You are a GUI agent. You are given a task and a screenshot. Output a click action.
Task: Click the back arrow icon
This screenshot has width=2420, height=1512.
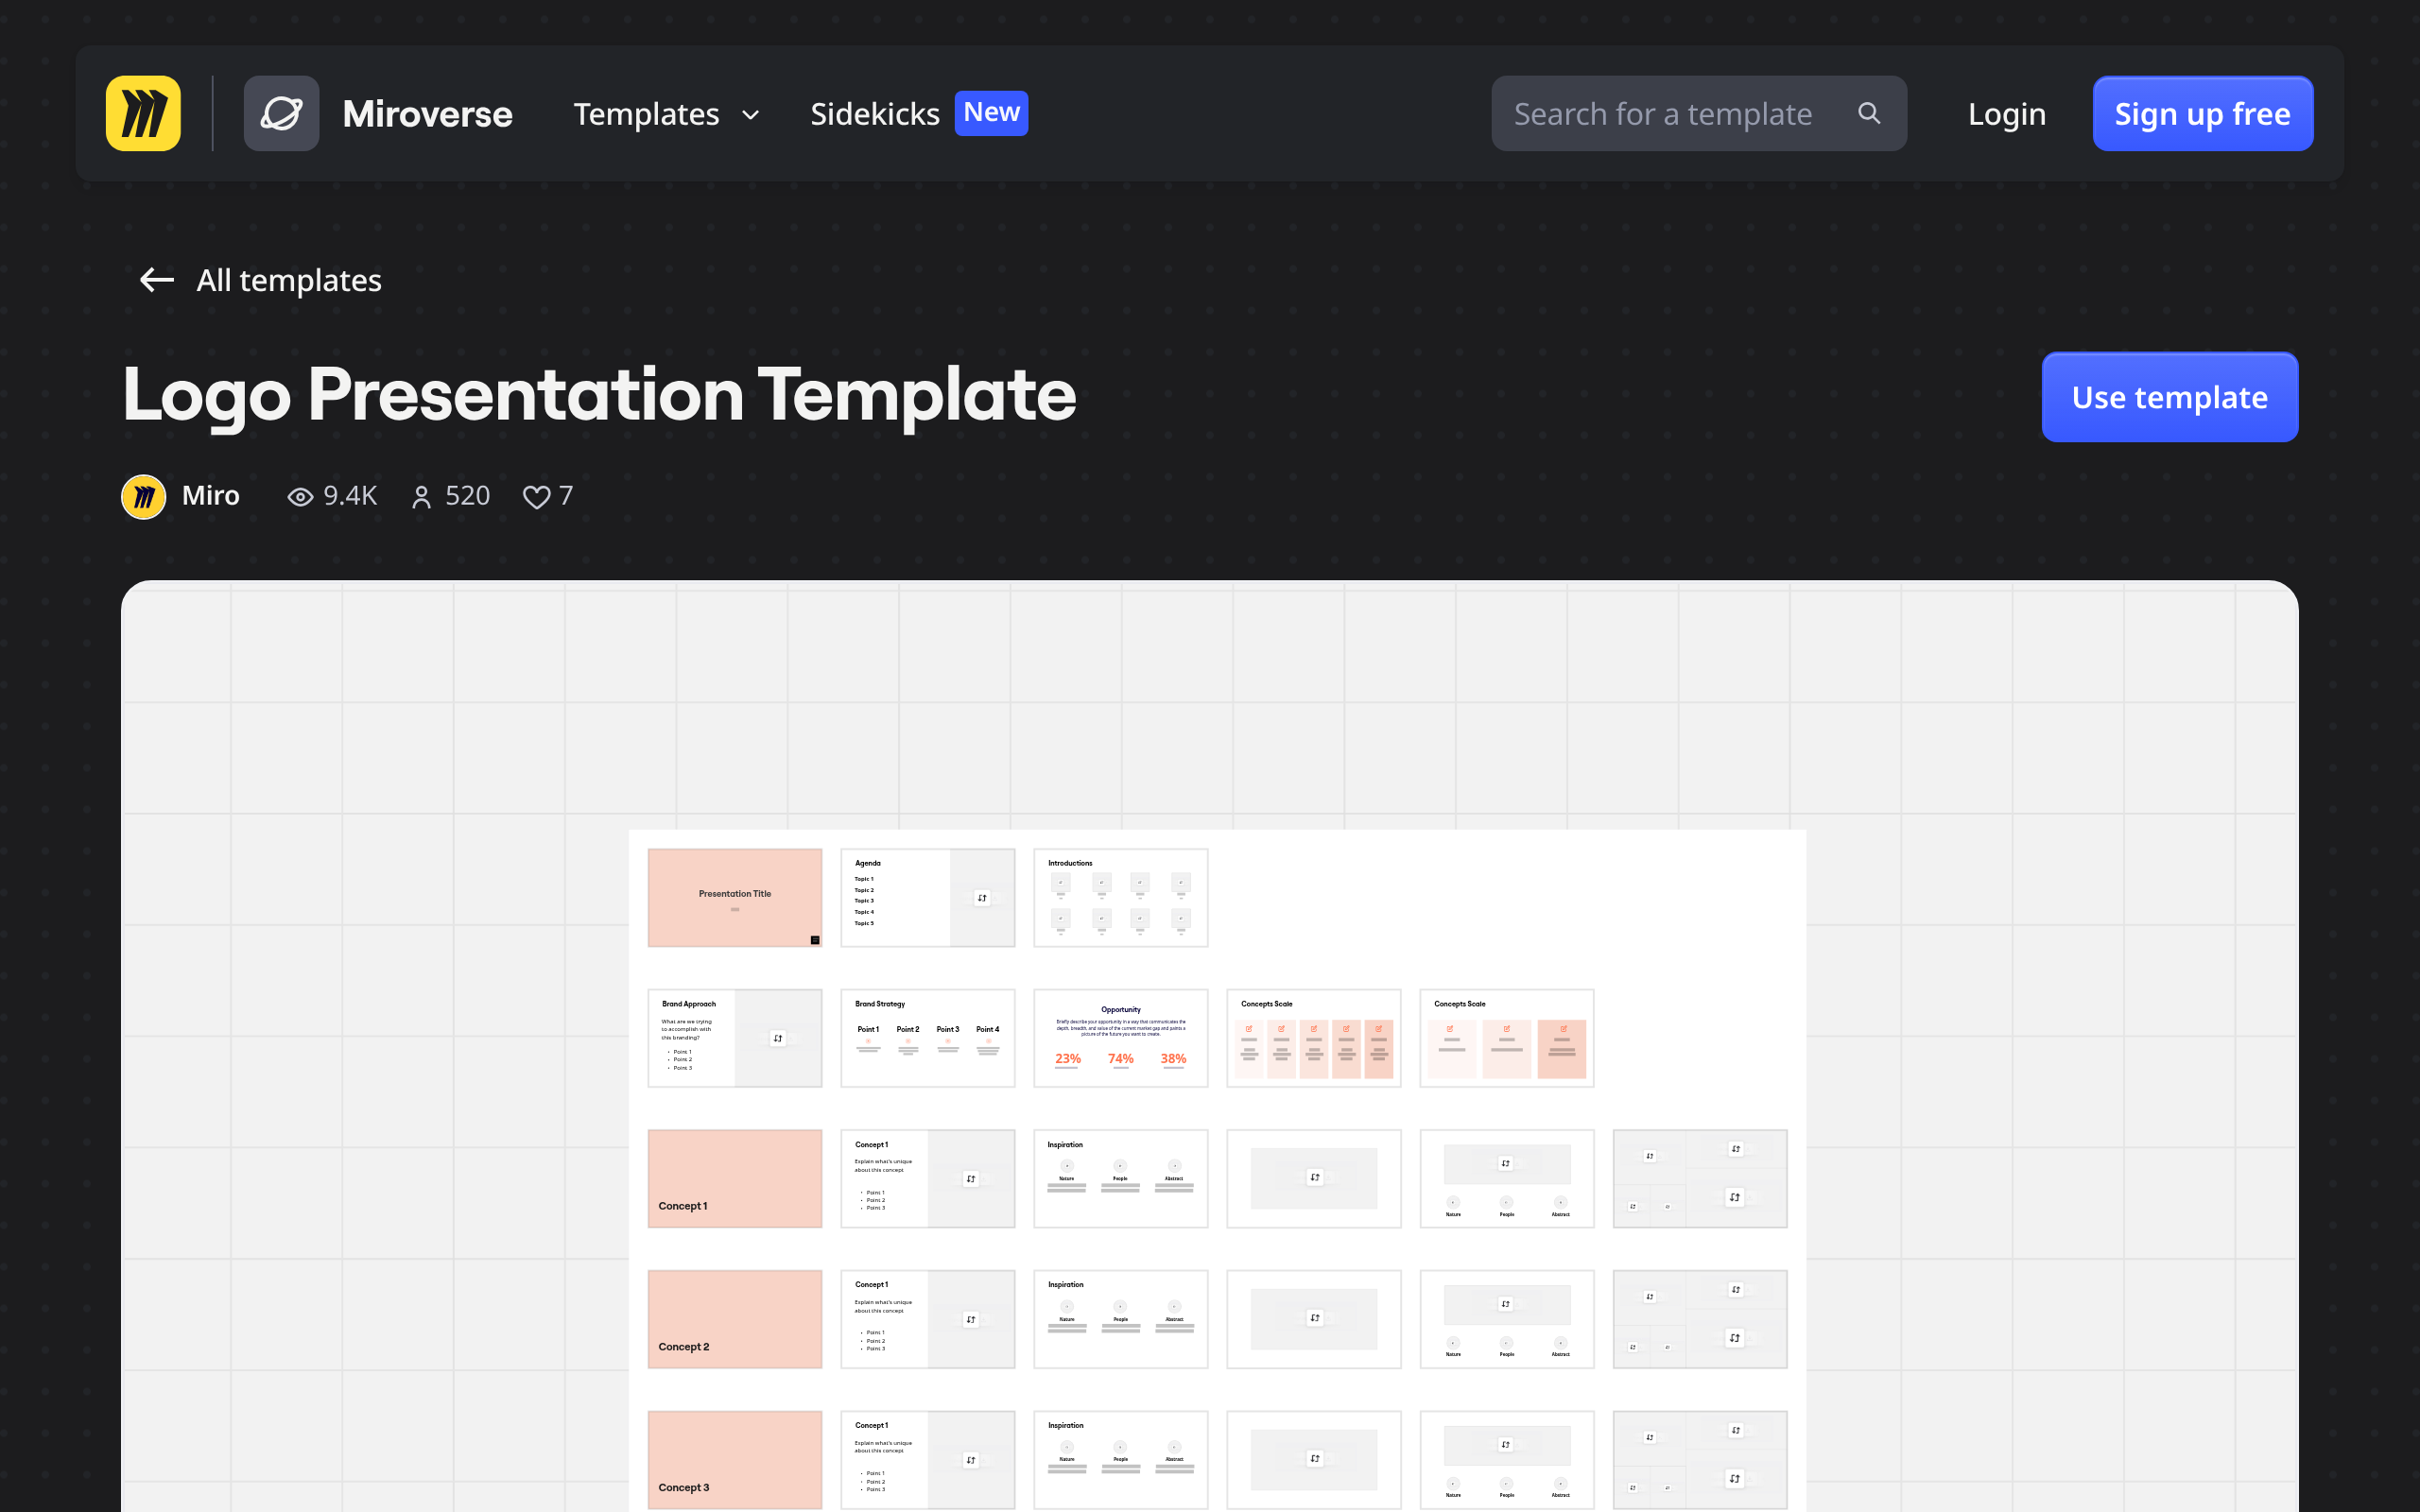[157, 280]
